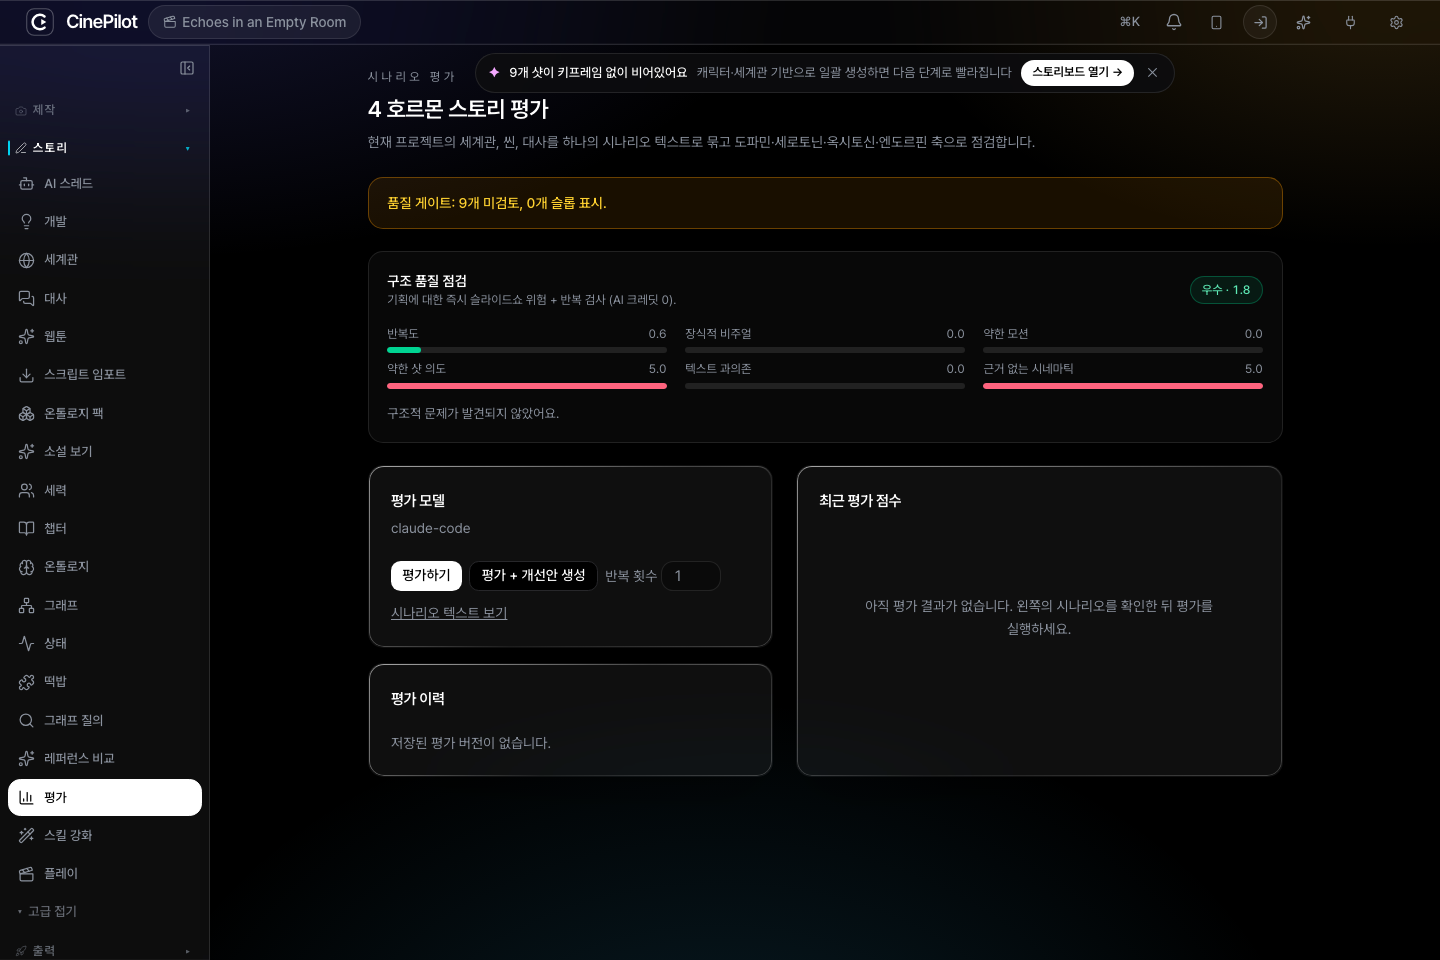Expand the 제작 sidebar section
The image size is (1440, 960).
104,110
